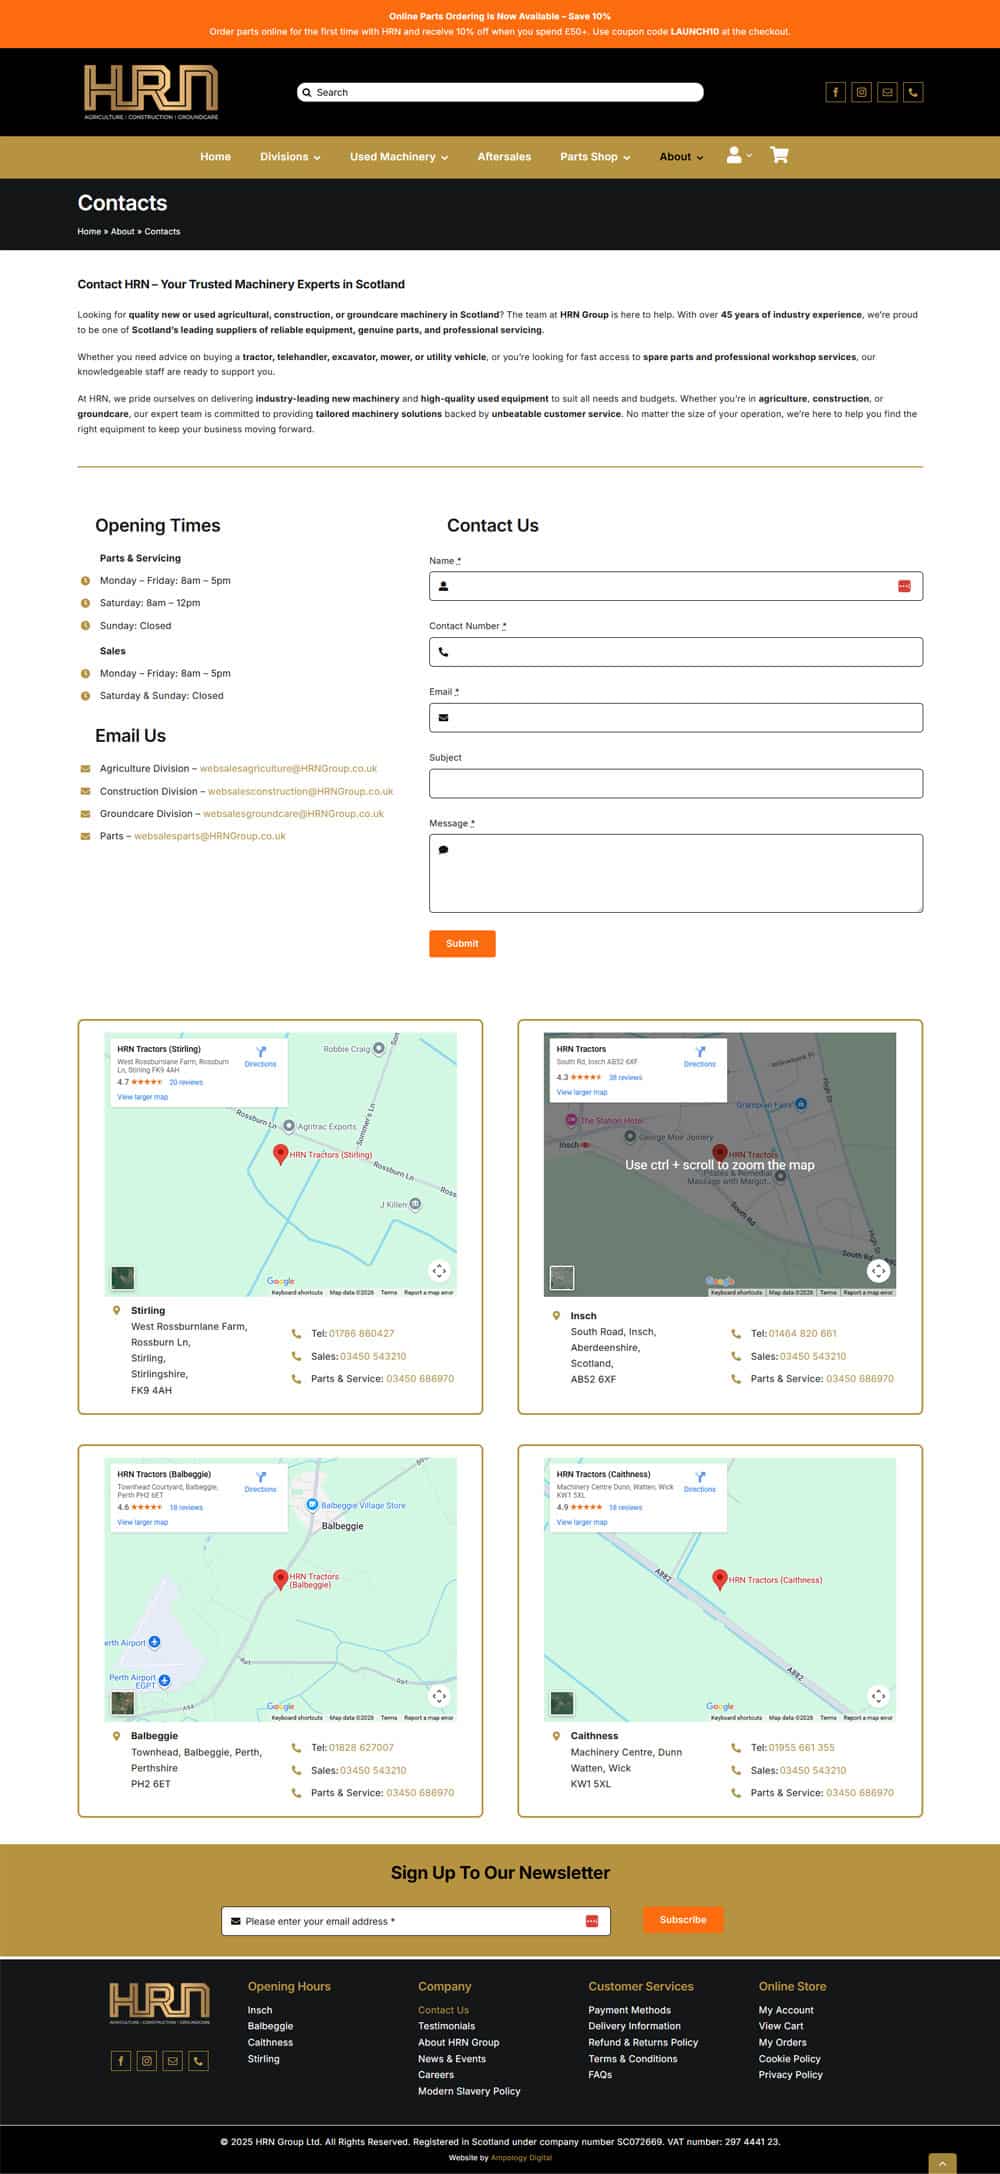Image resolution: width=1000 pixels, height=2174 pixels.
Task: Click camera controls icon on Caithness map
Action: coord(878,1696)
